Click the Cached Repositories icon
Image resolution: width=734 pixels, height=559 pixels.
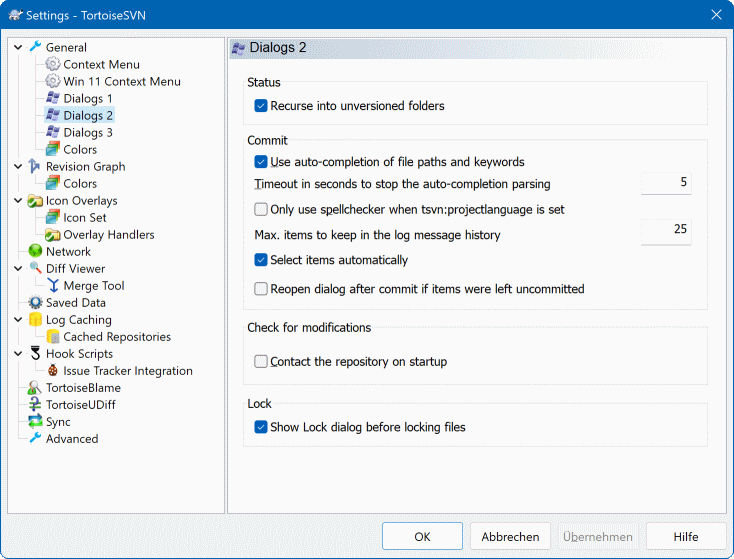point(53,336)
